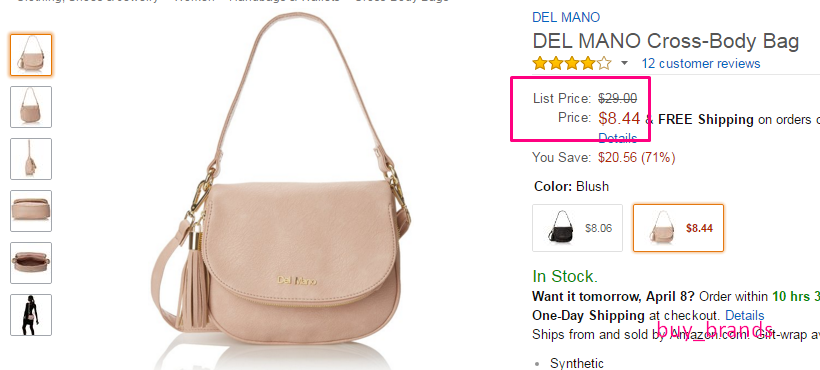820x370 pixels.
Task: View the model silhouette thumbnail
Action: [31, 315]
